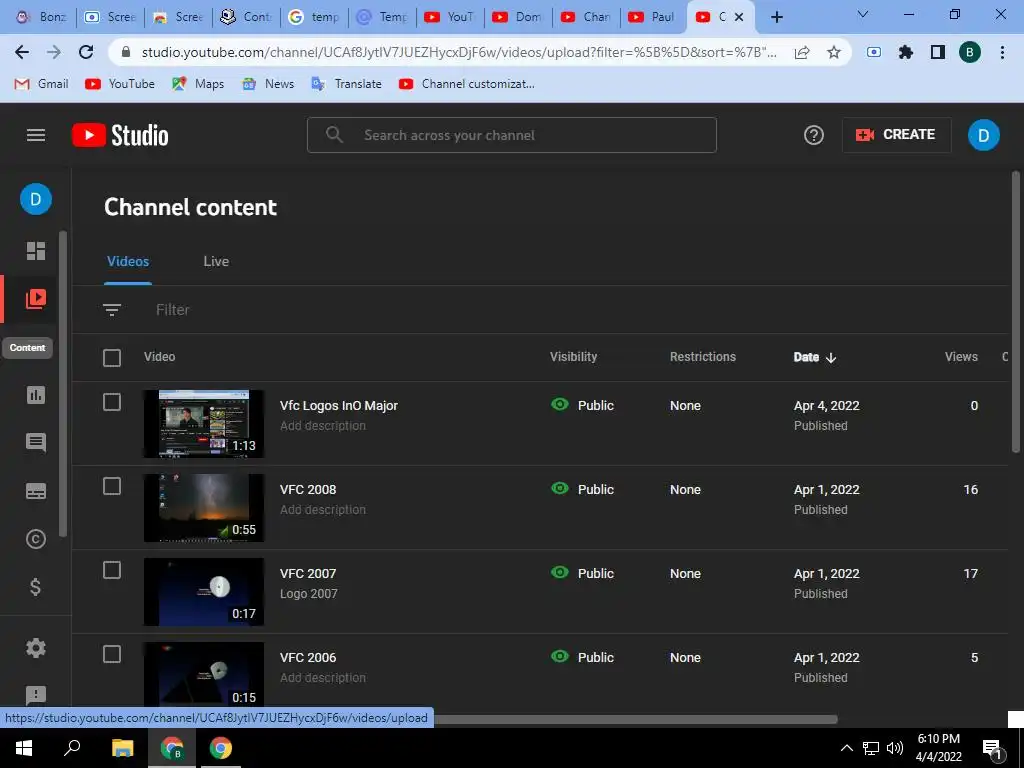The width and height of the screenshot is (1024, 768).
Task: Open the Extensions puzzle icon
Action: [906, 52]
